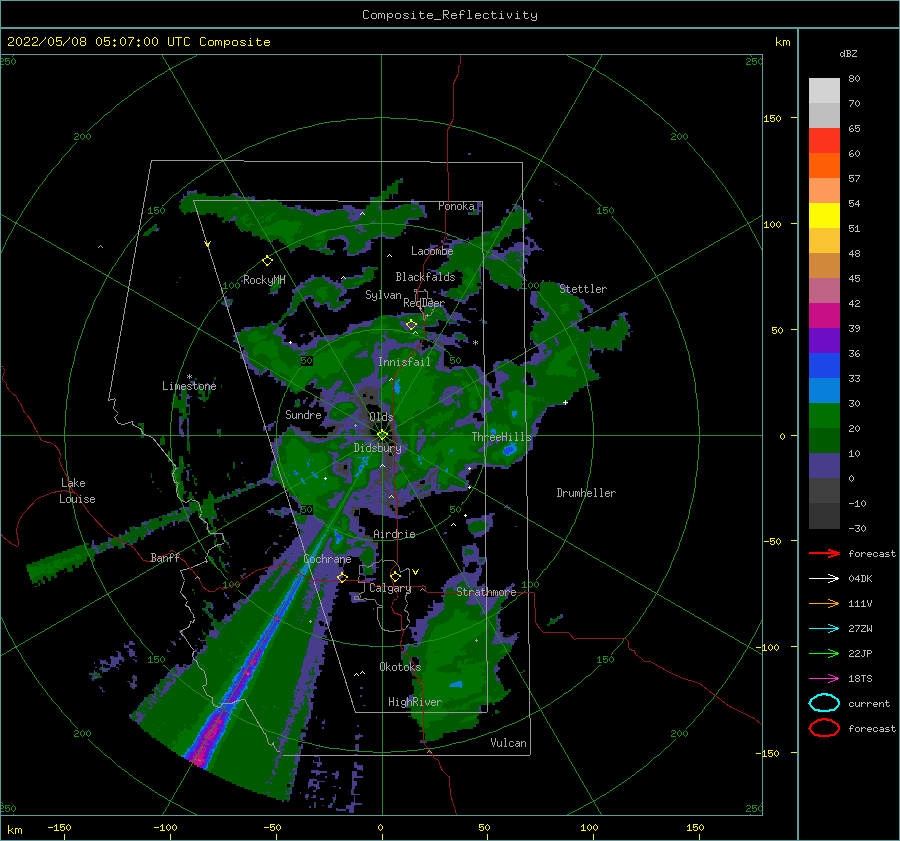Click the 65 dBZ red color swatch
This screenshot has width=900, height=841.
[824, 140]
